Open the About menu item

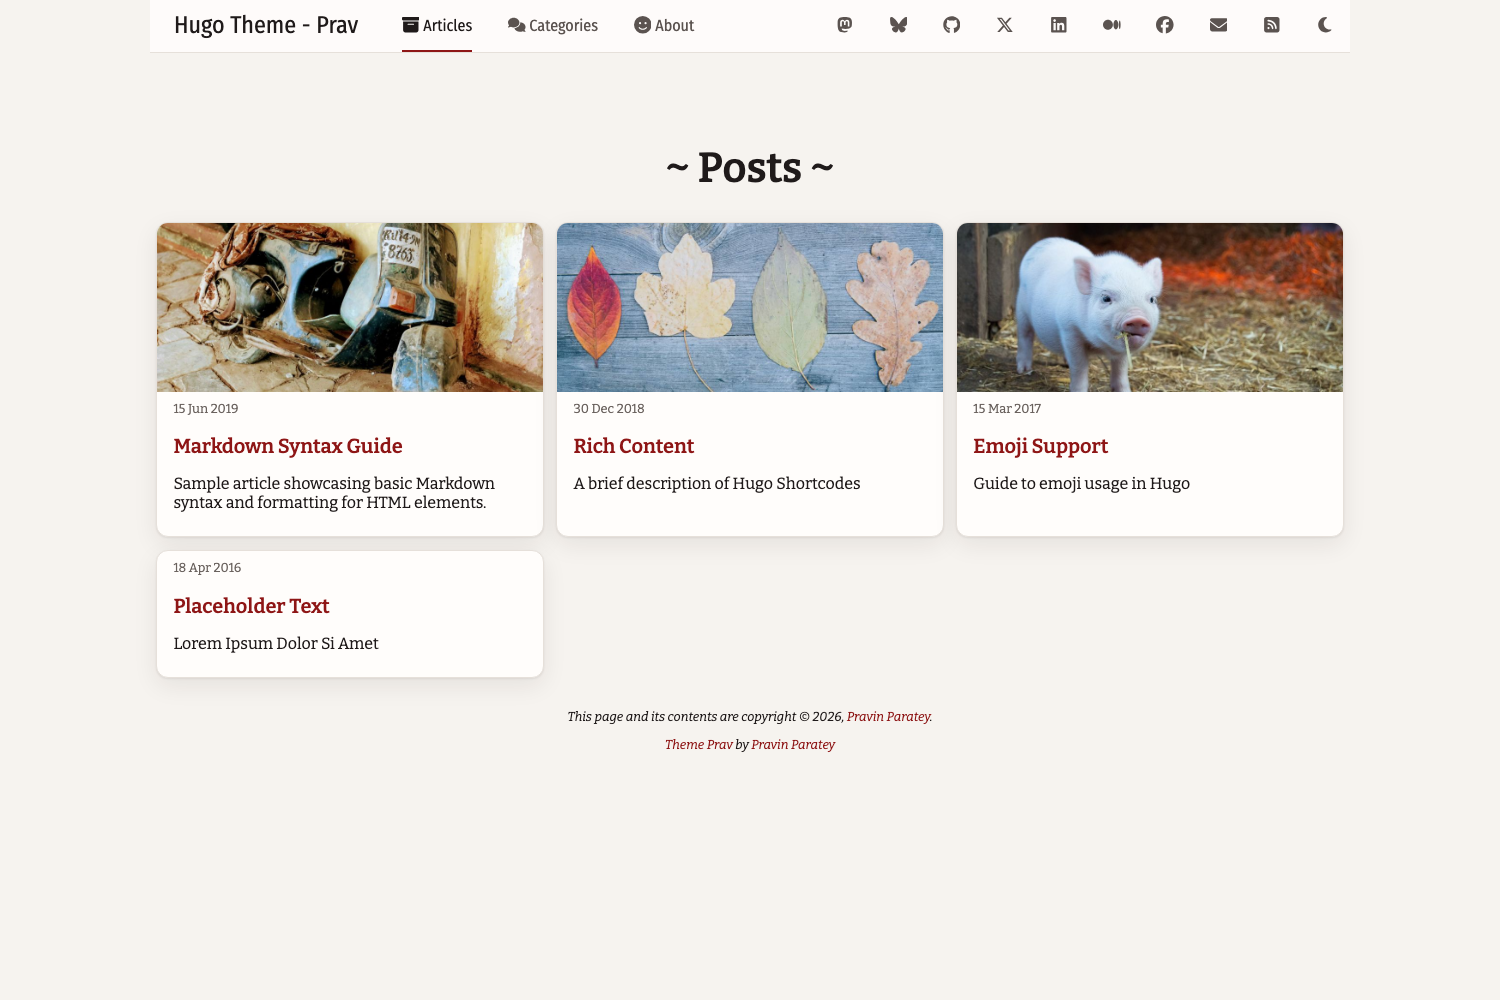point(664,25)
